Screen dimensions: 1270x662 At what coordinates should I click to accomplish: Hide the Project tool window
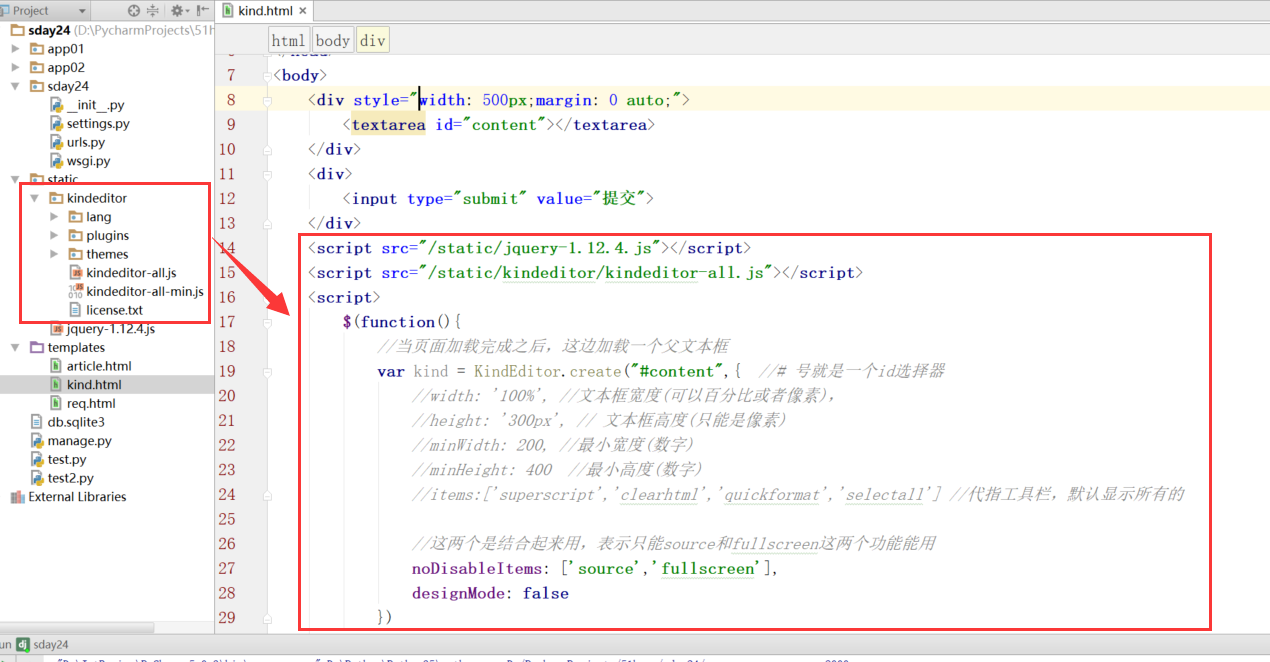203,10
